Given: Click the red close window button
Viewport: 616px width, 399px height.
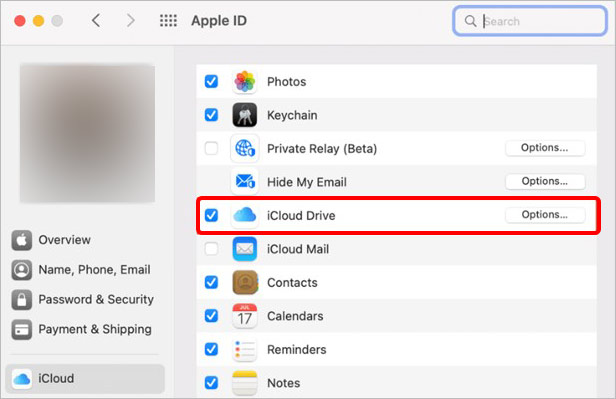Looking at the screenshot, I should (x=20, y=20).
